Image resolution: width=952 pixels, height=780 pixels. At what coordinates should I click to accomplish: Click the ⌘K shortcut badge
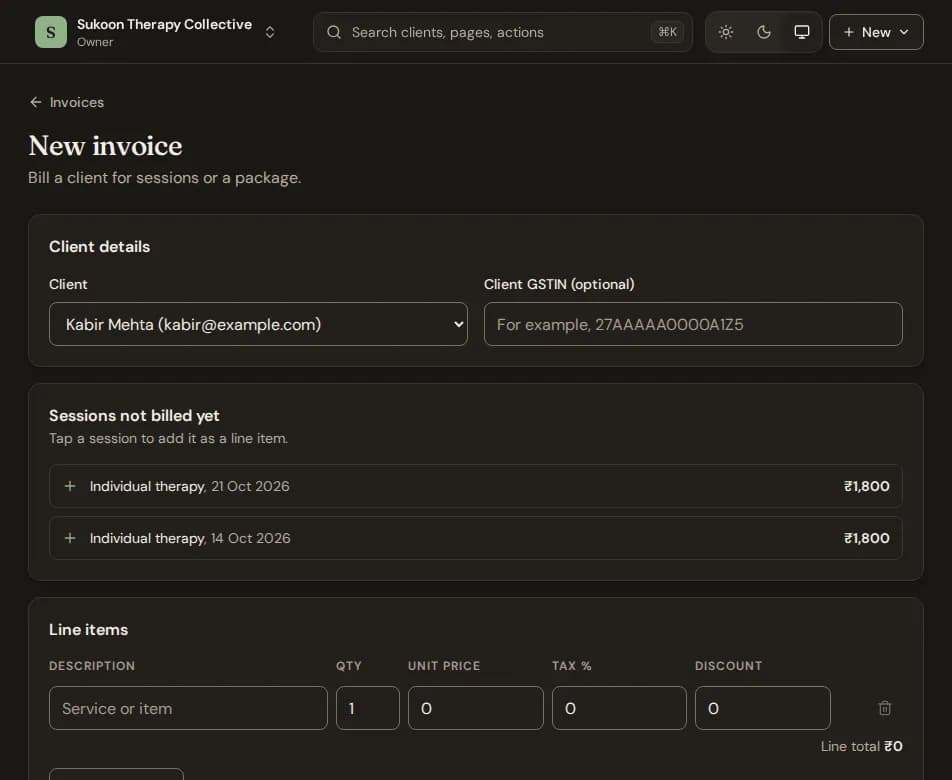click(x=667, y=32)
